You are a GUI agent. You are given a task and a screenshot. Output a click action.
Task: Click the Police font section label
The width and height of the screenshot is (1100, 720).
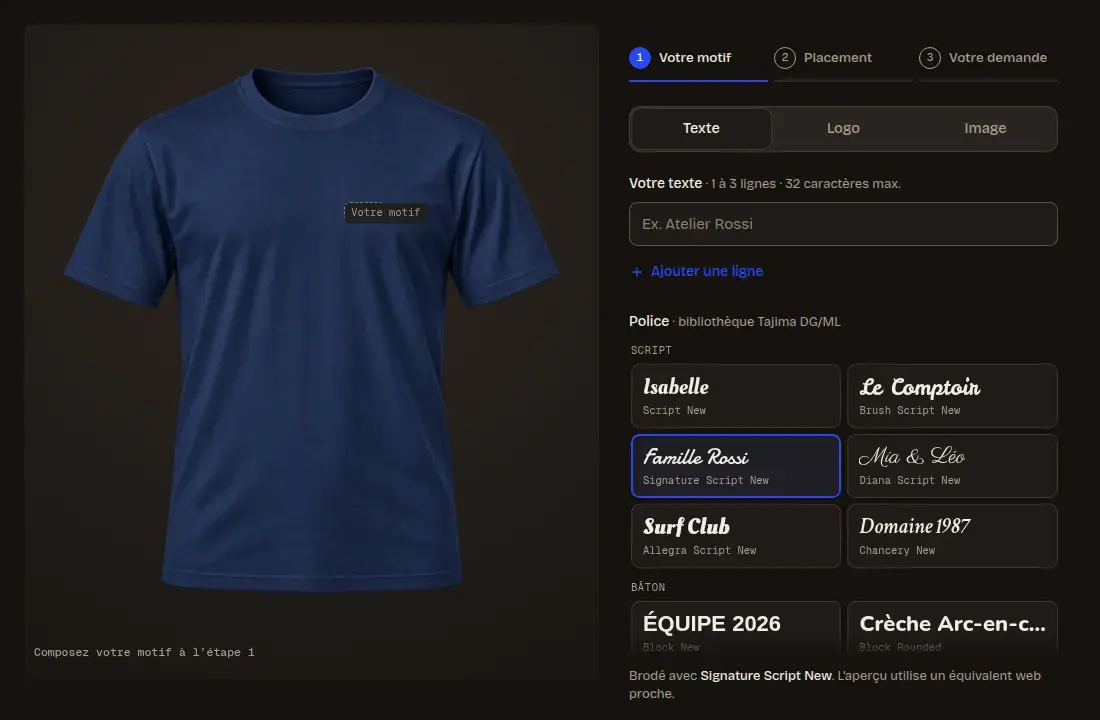[x=649, y=321]
